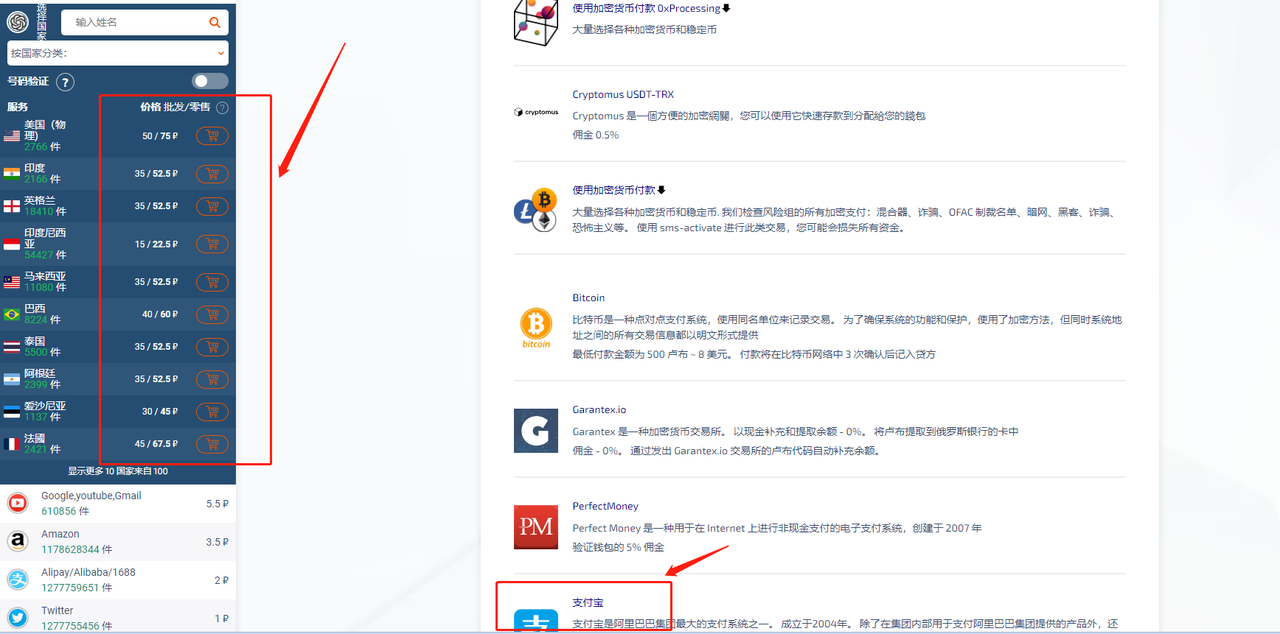Viewport: 1280px width, 634px height.
Task: Click the orange Bitcoin logo
Action: (536, 327)
